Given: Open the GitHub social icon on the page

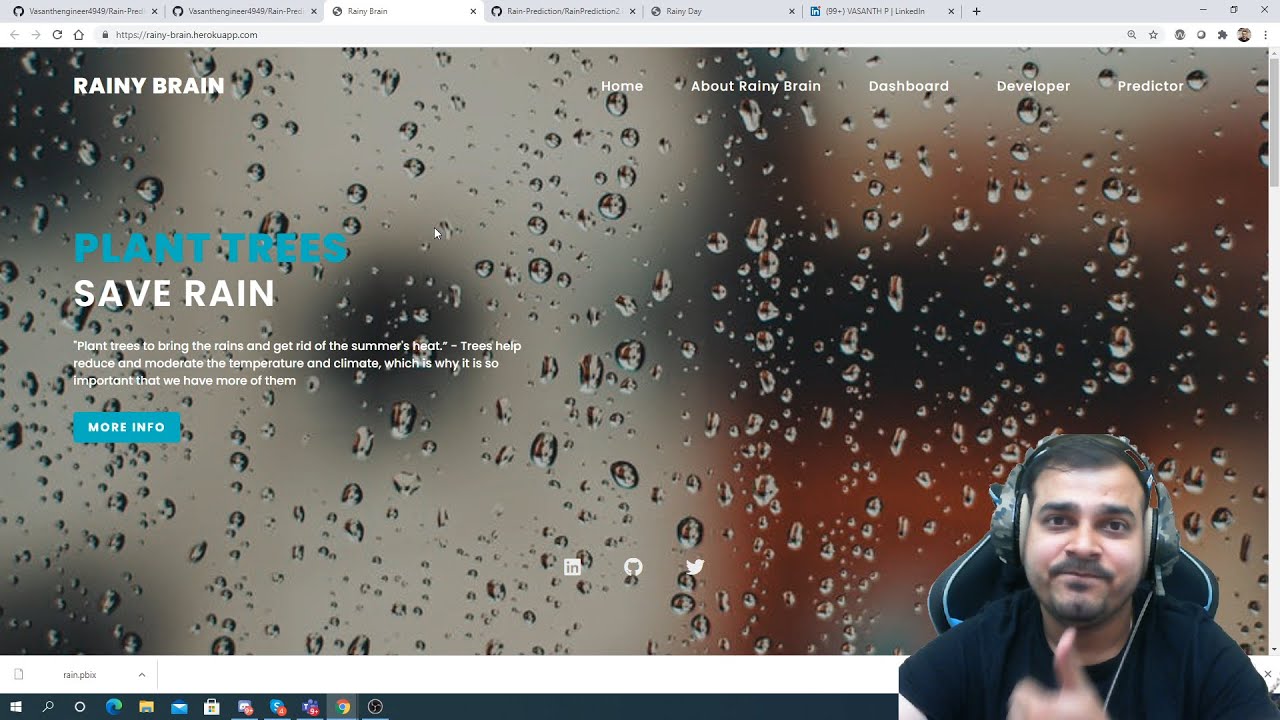Looking at the screenshot, I should click(x=633, y=567).
